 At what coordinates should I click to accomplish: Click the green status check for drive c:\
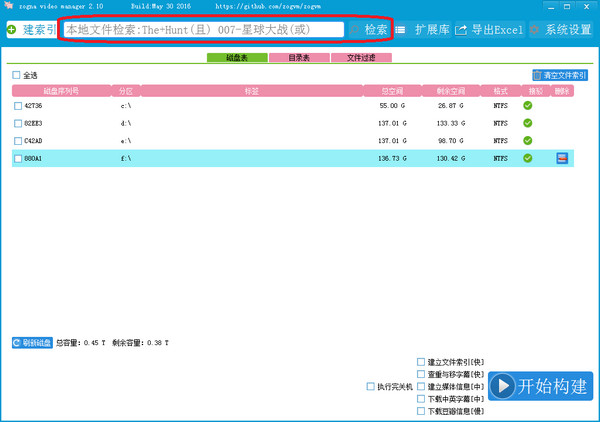pos(527,106)
